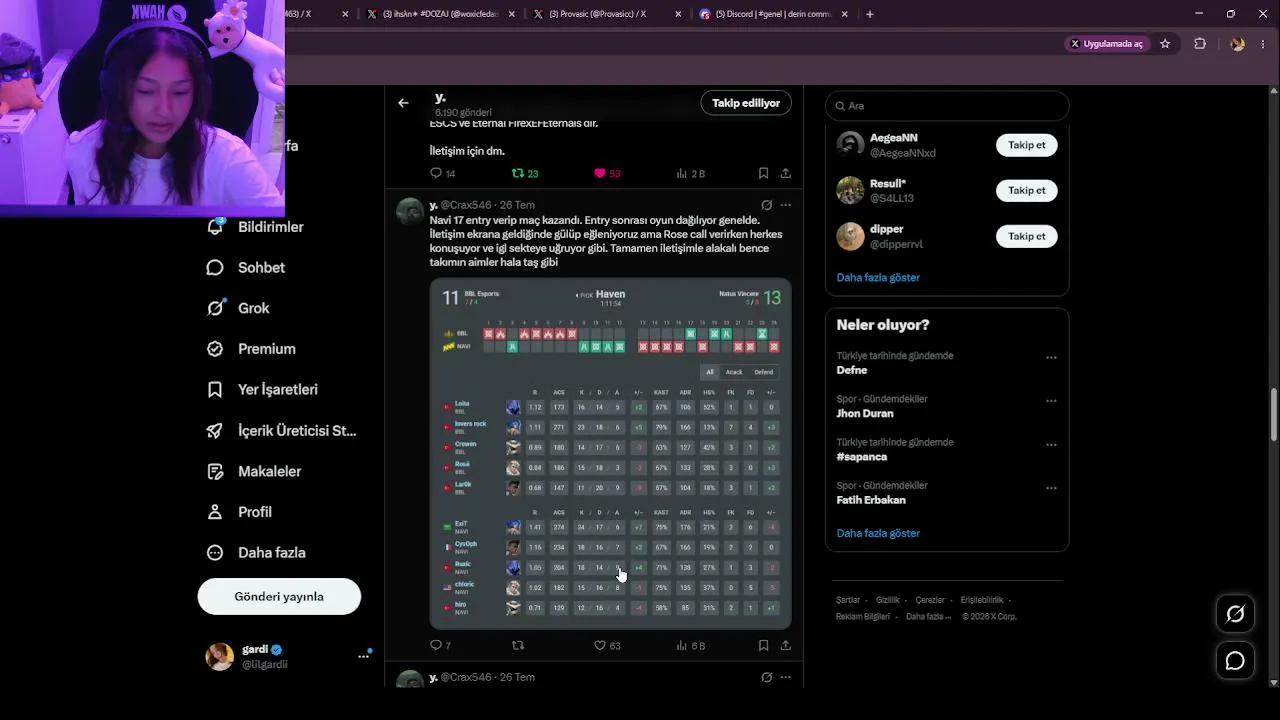Ask Grok about the Navi 17 entry tweet
This screenshot has height=720, width=1280.
(x=767, y=205)
